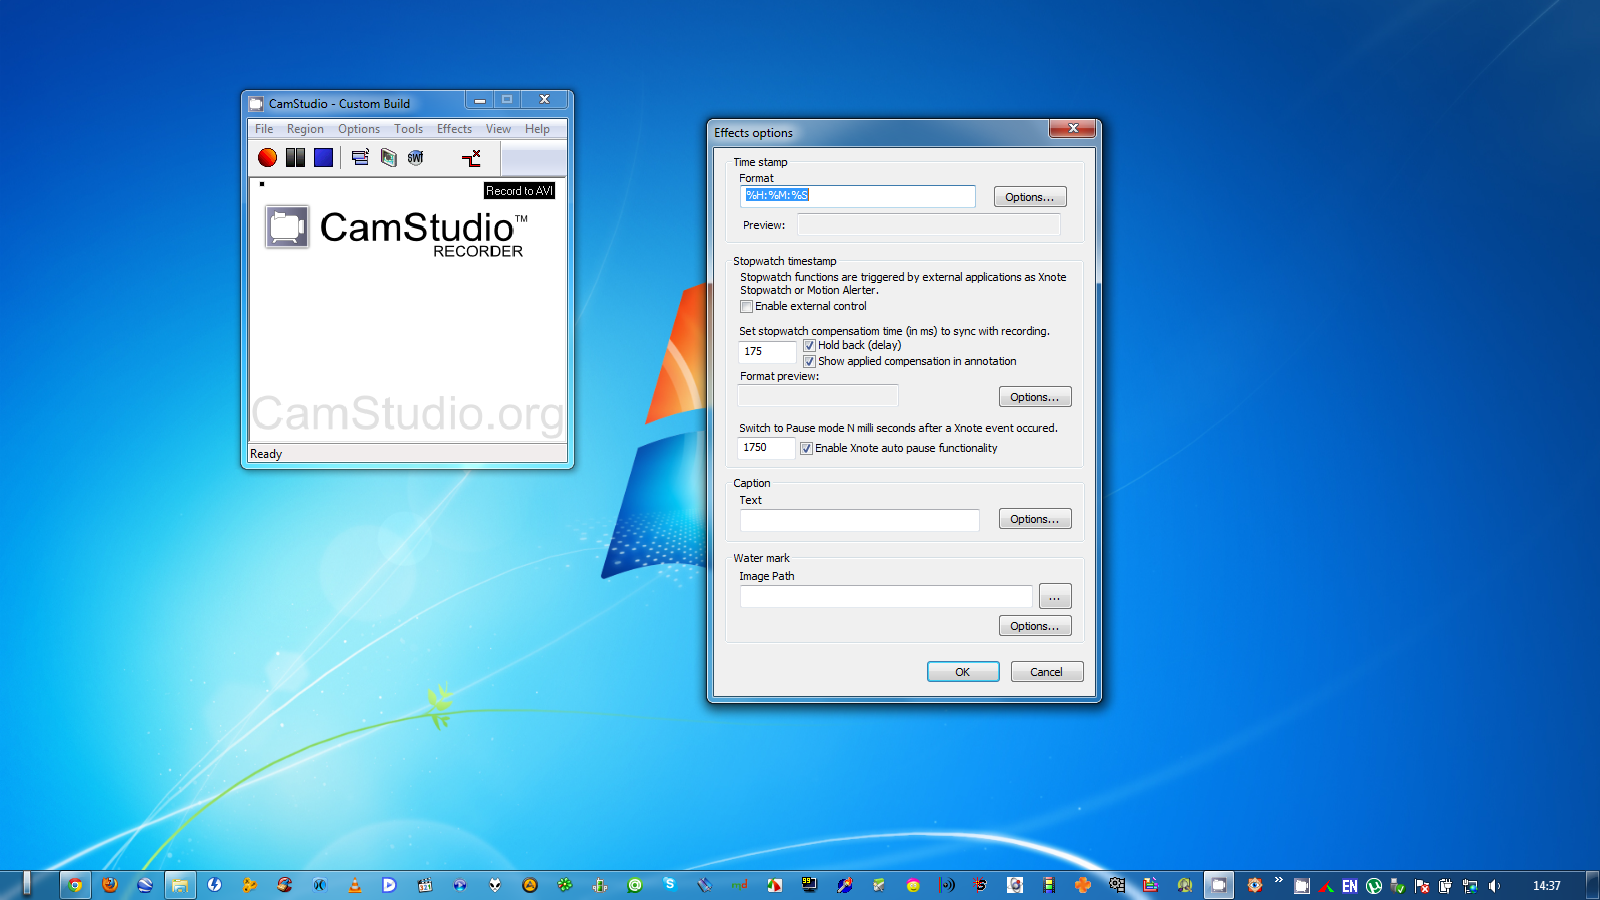Launch Google Chrome from the taskbar
1600x900 pixels.
(x=75, y=885)
